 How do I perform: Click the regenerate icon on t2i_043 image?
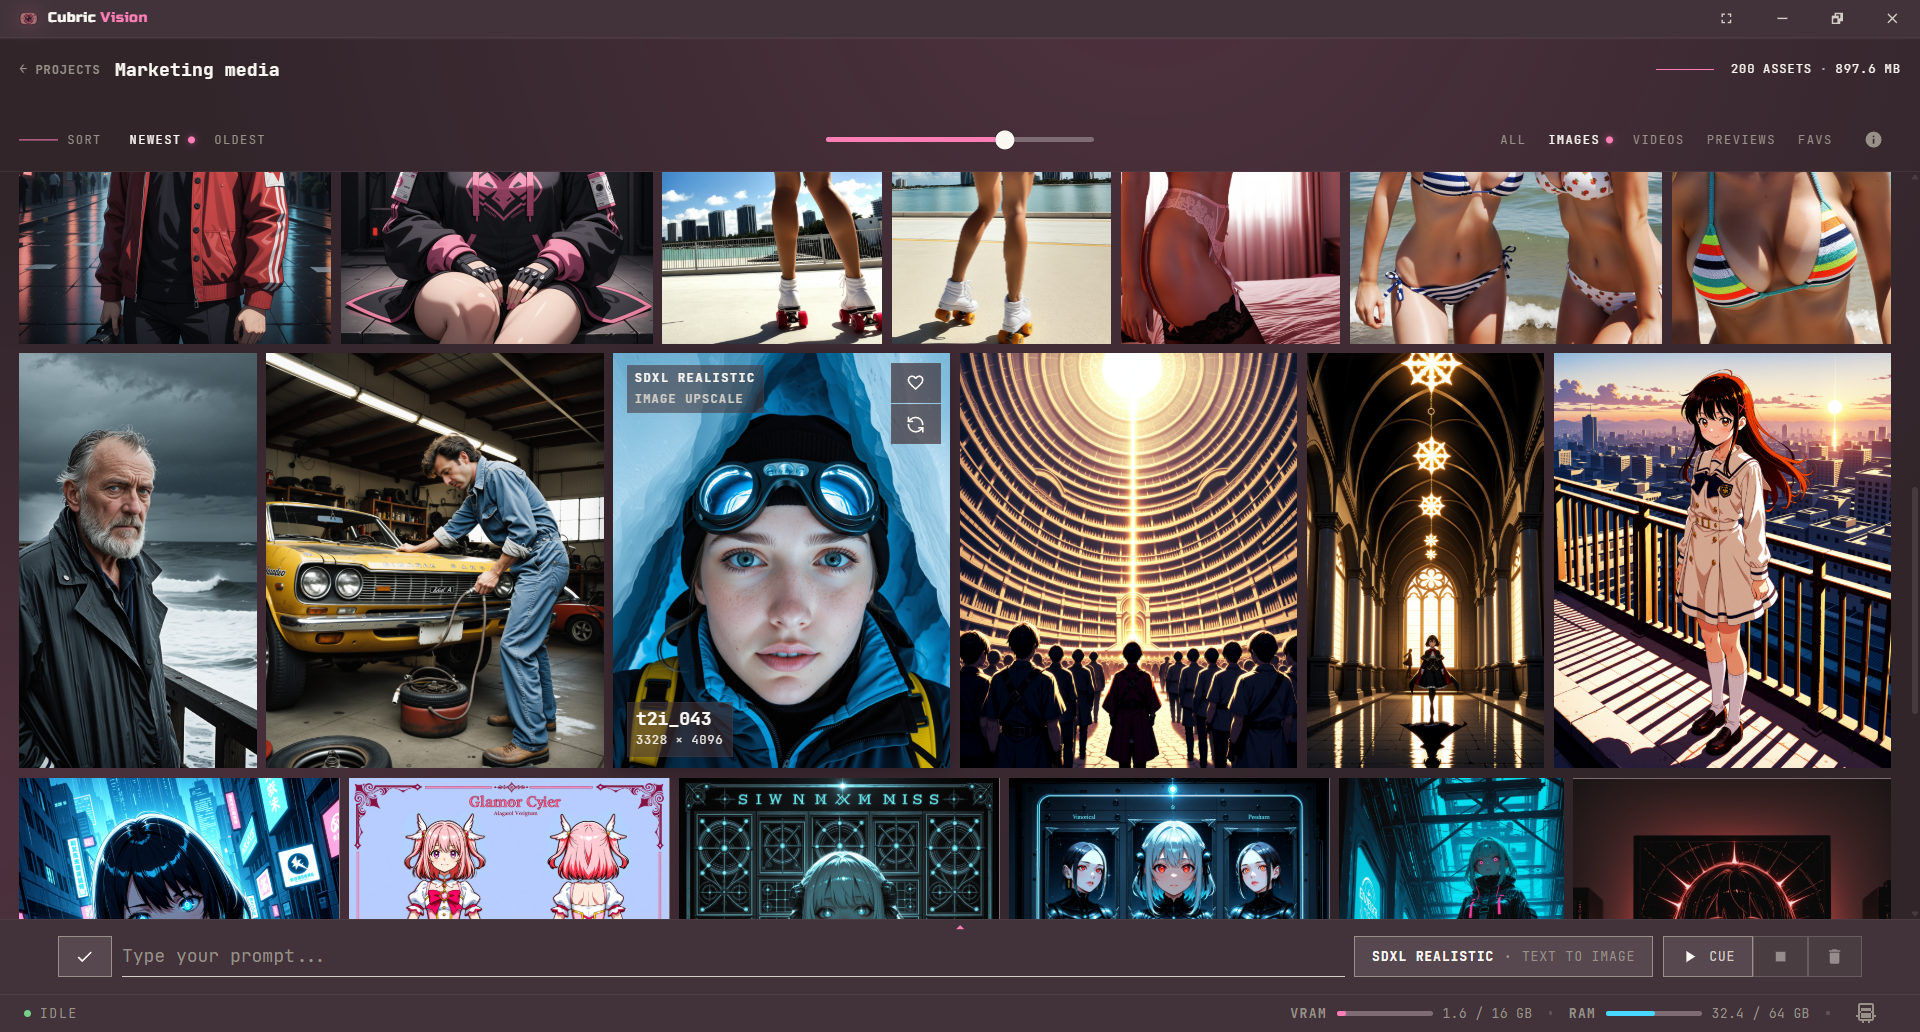coord(915,424)
